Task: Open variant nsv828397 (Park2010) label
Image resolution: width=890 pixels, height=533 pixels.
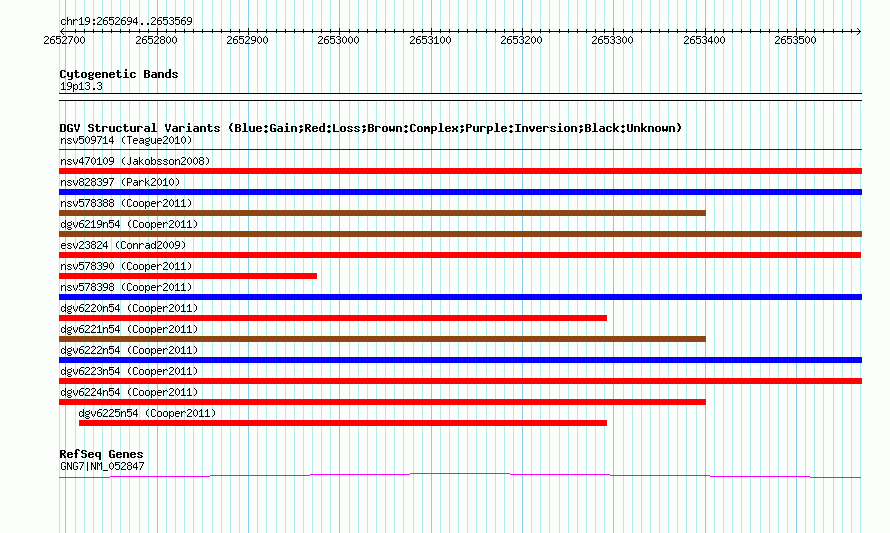Action: click(x=120, y=182)
